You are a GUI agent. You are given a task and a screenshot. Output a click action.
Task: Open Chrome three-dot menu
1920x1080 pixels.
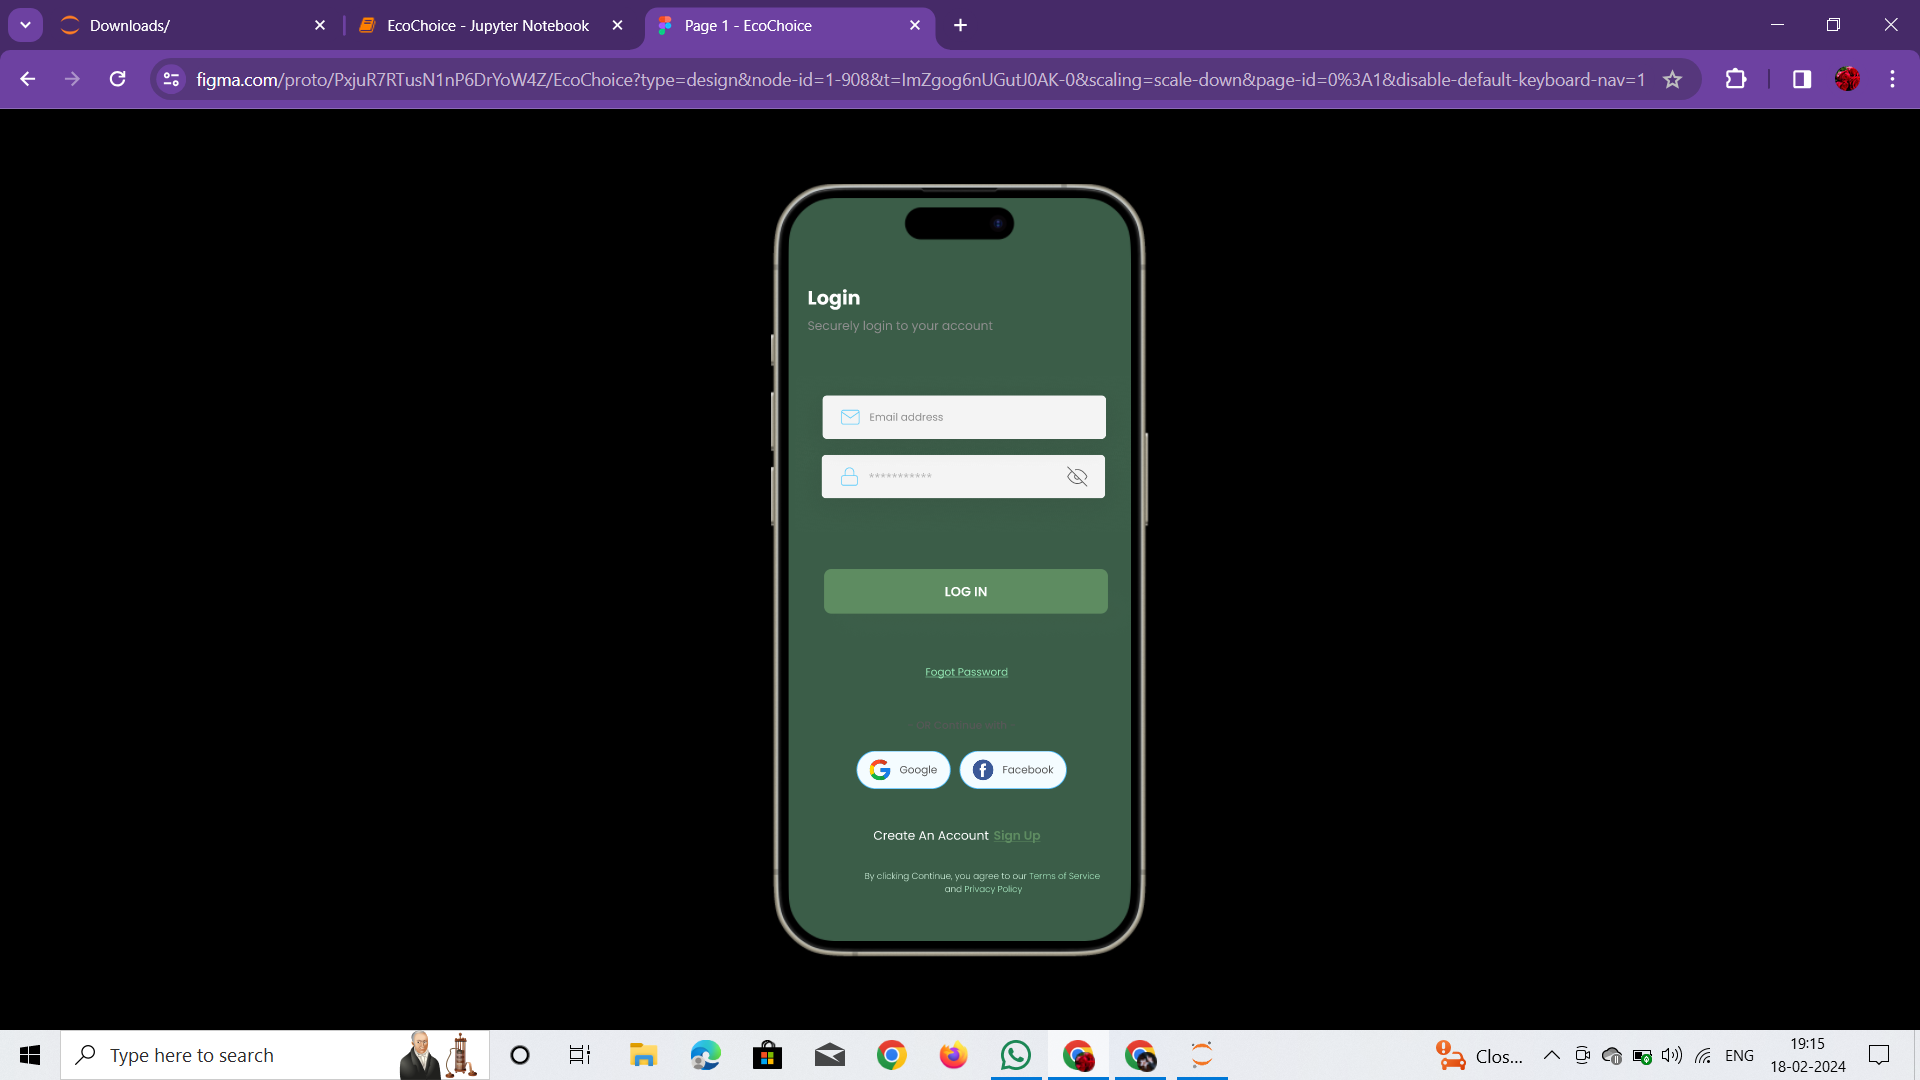[1892, 80]
